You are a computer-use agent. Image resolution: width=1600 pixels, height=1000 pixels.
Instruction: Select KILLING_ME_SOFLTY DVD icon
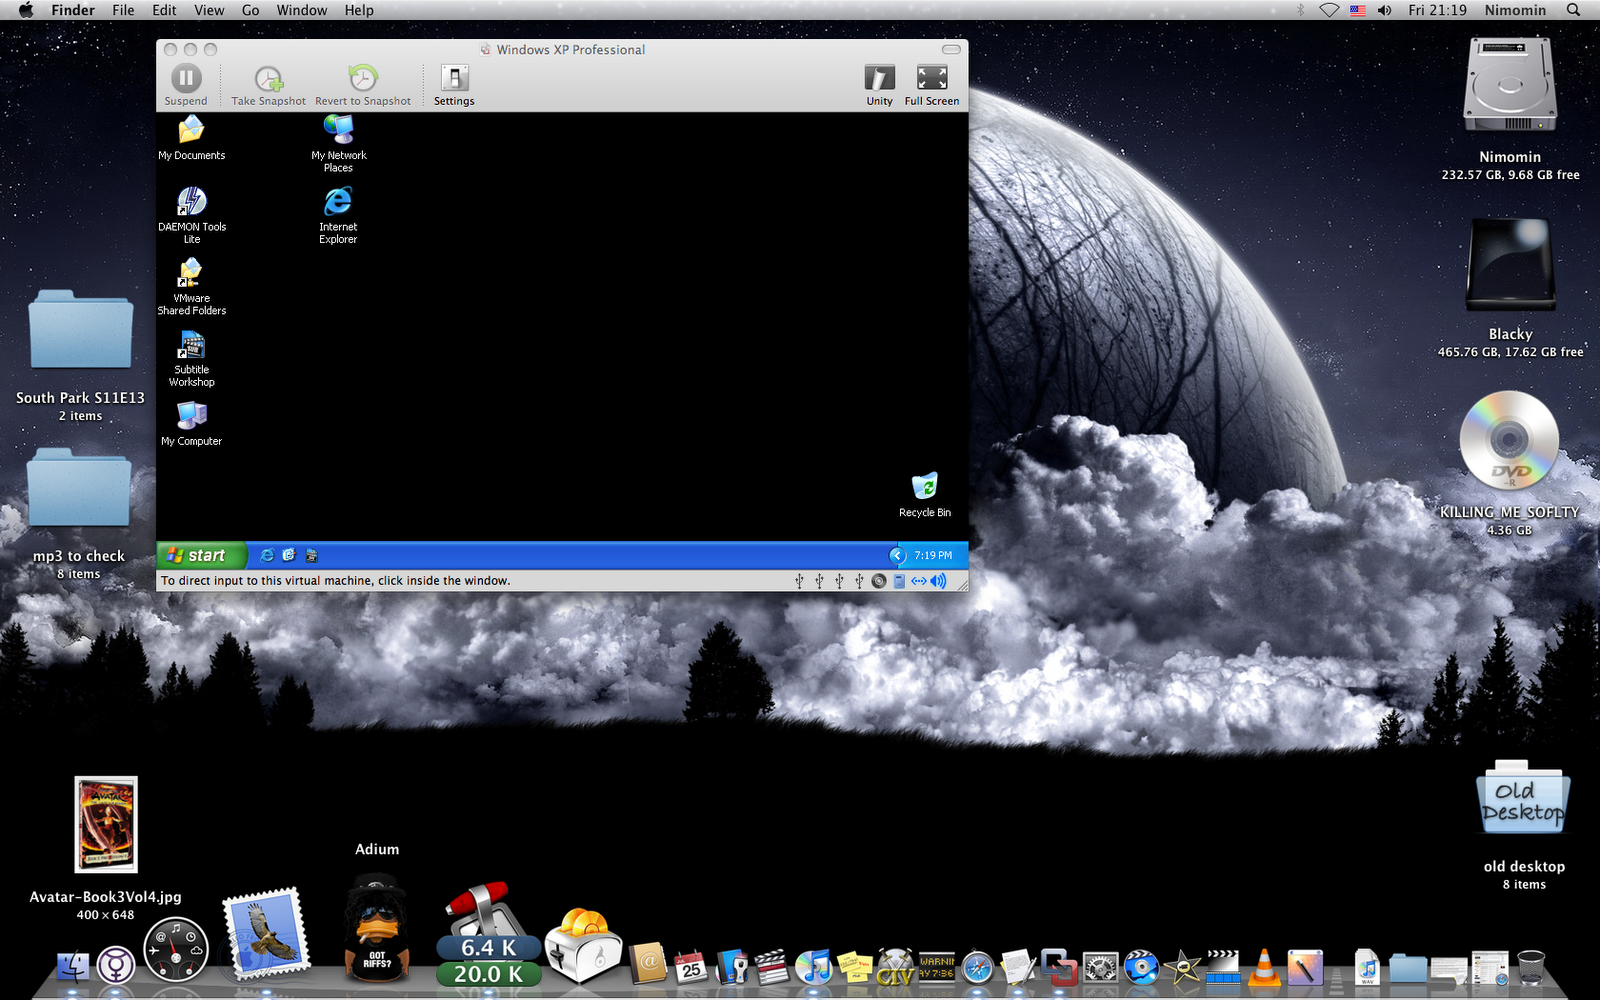1510,440
